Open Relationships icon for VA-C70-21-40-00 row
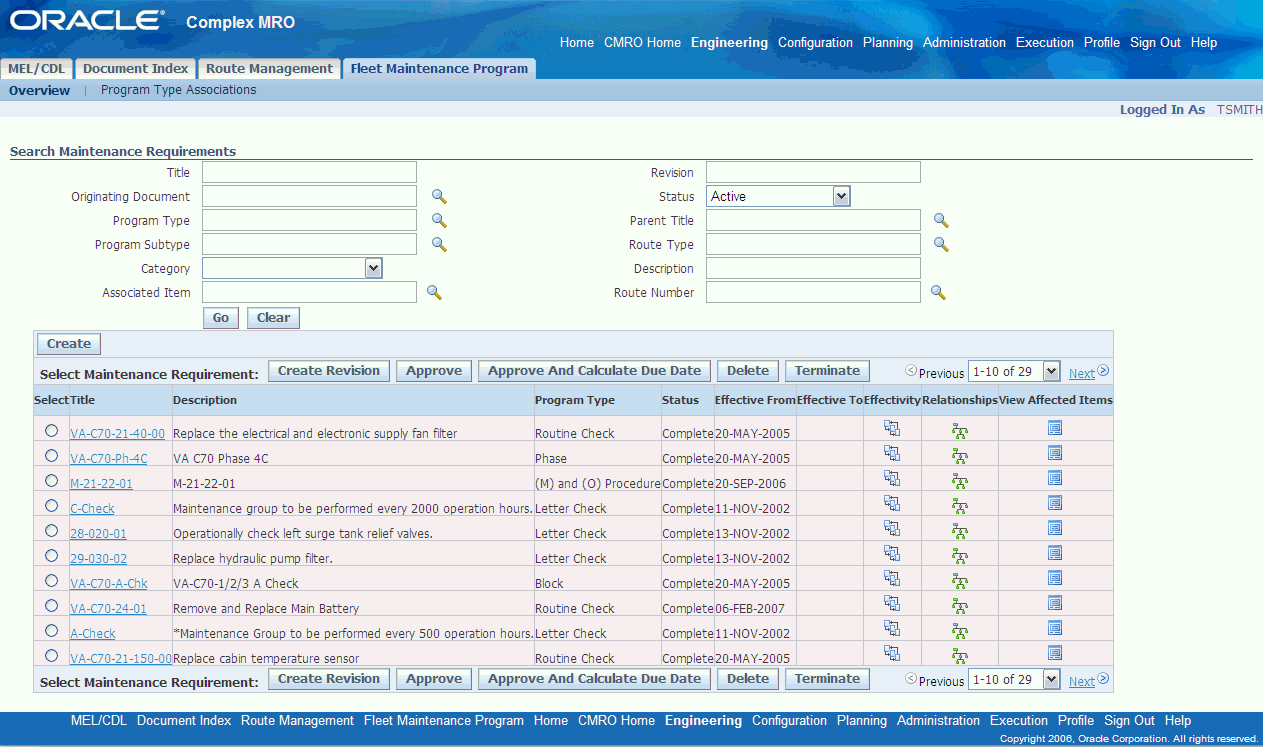 pos(960,431)
